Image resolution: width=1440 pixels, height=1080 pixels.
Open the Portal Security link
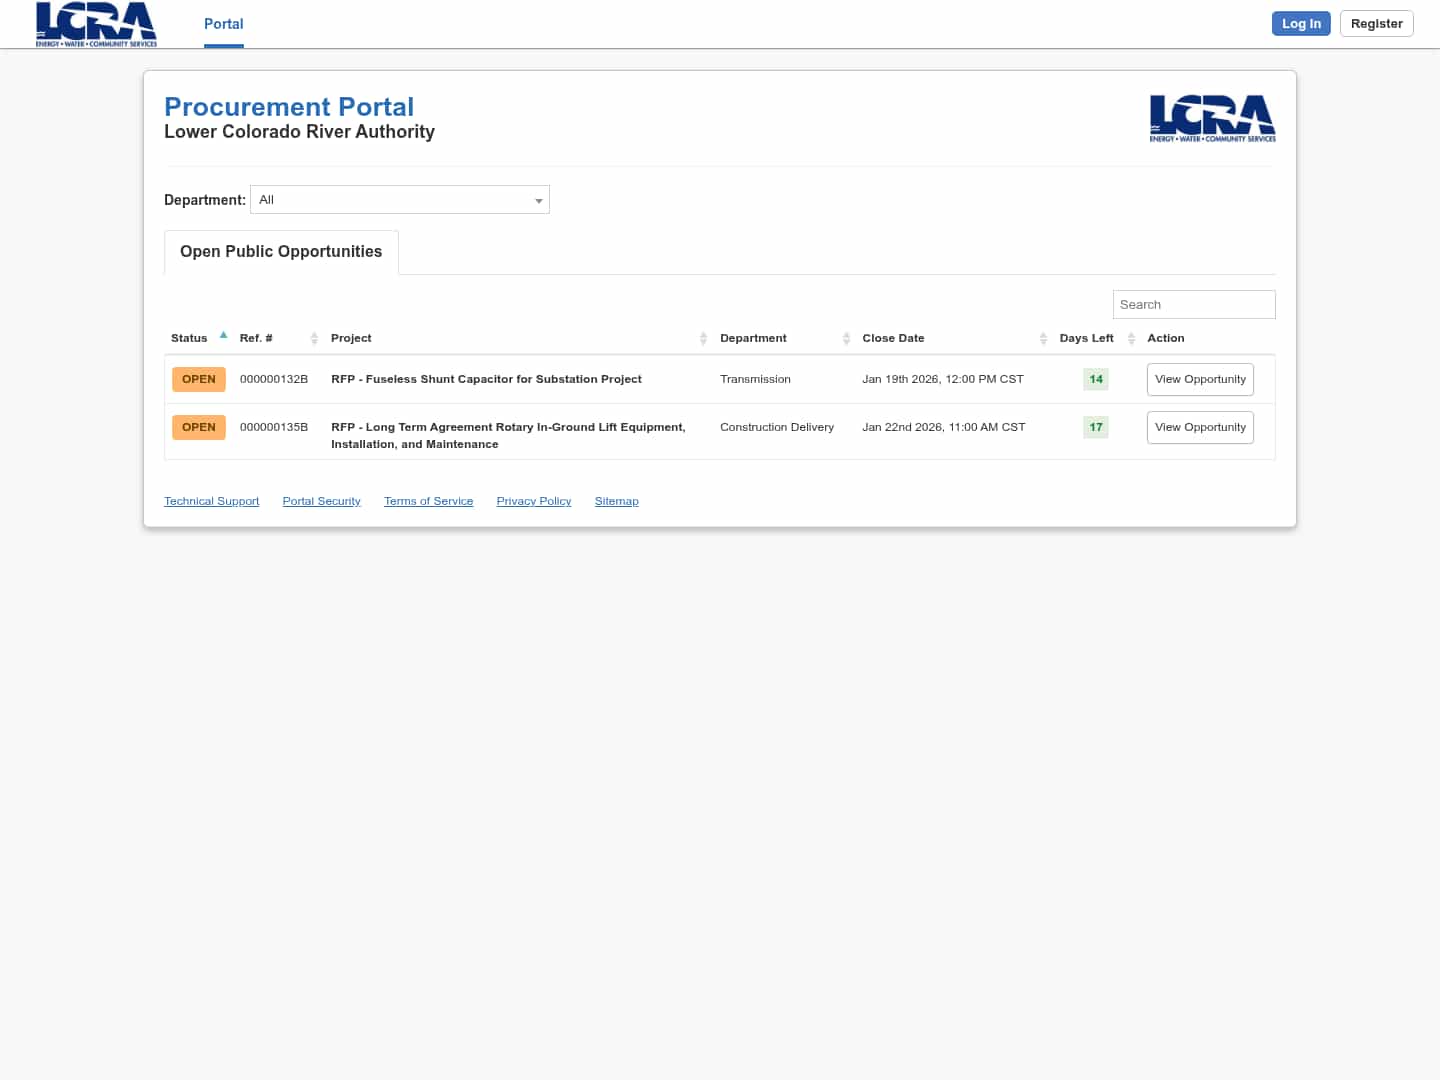[321, 501]
